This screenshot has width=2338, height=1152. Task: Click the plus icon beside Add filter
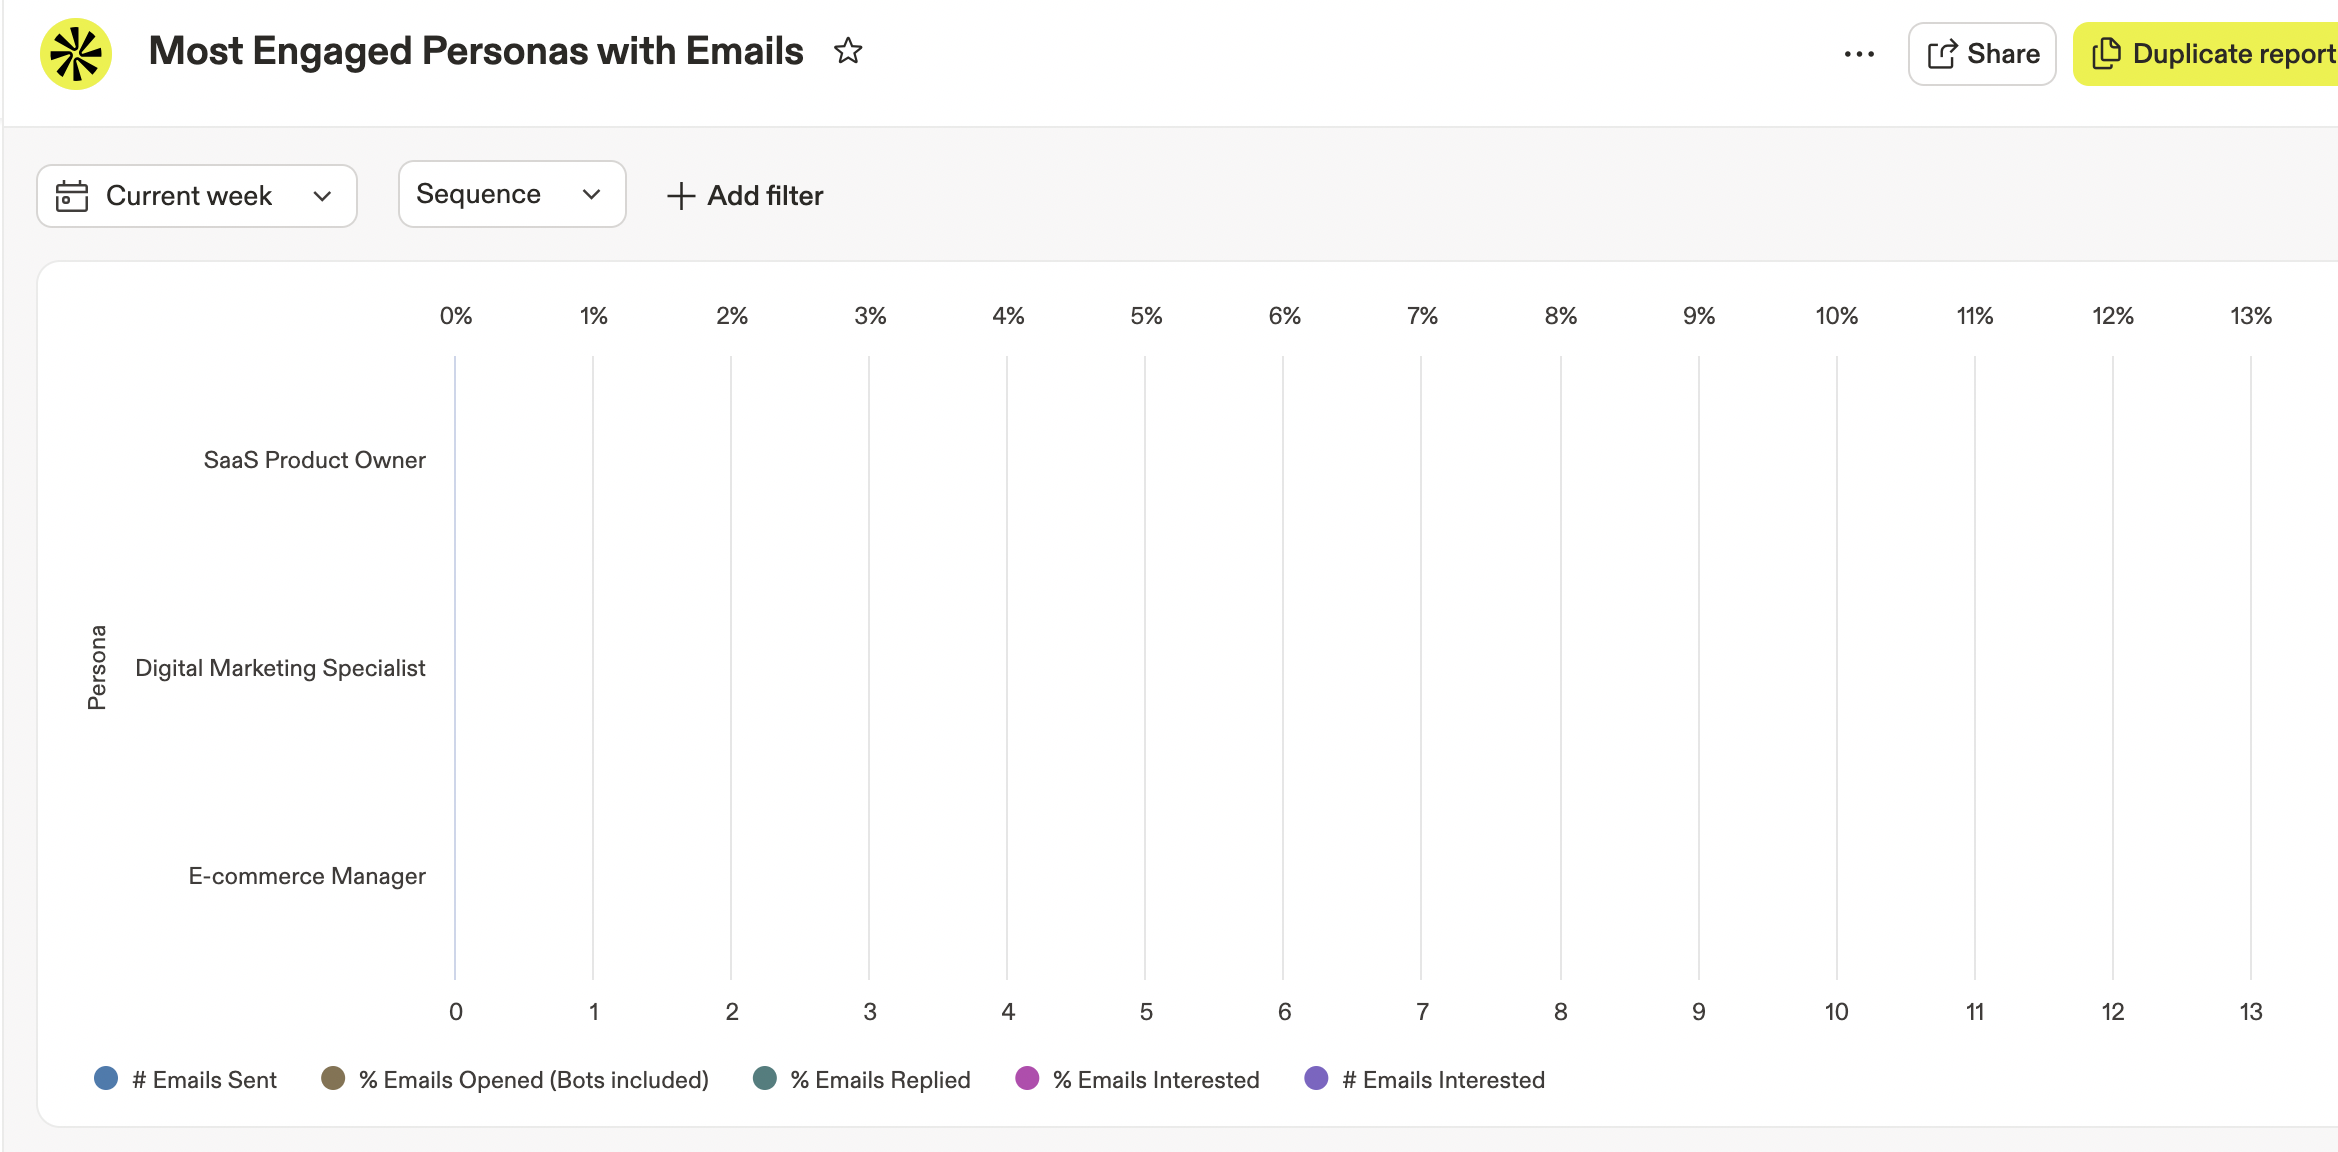(x=680, y=196)
